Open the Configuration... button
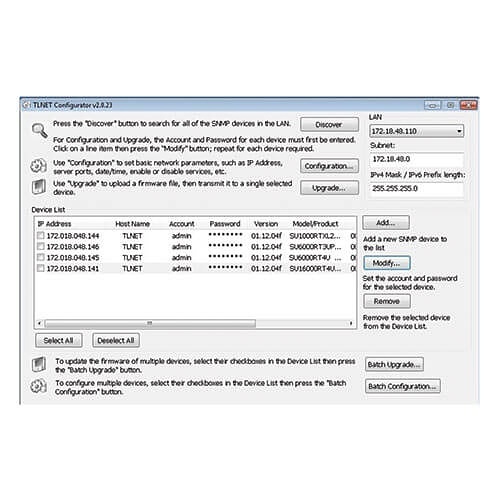This screenshot has width=500, height=500. coord(329,166)
